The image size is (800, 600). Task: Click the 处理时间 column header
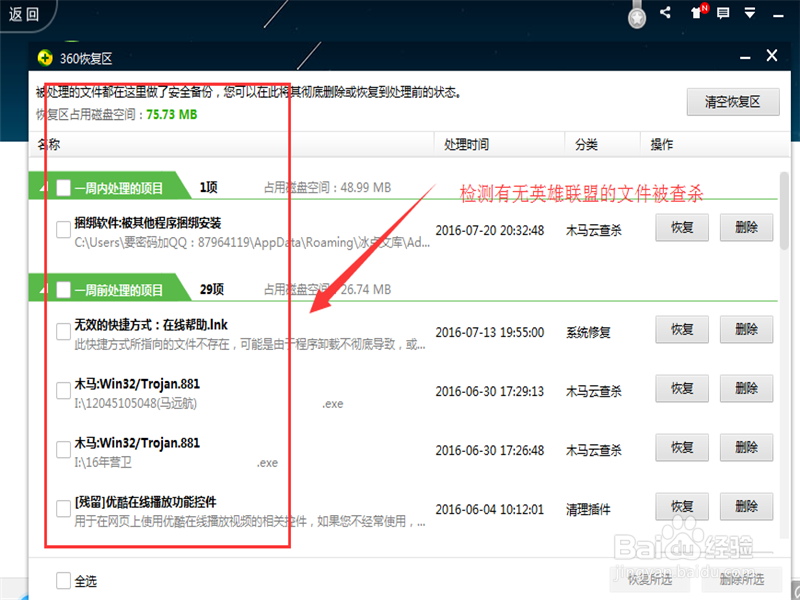click(x=466, y=144)
